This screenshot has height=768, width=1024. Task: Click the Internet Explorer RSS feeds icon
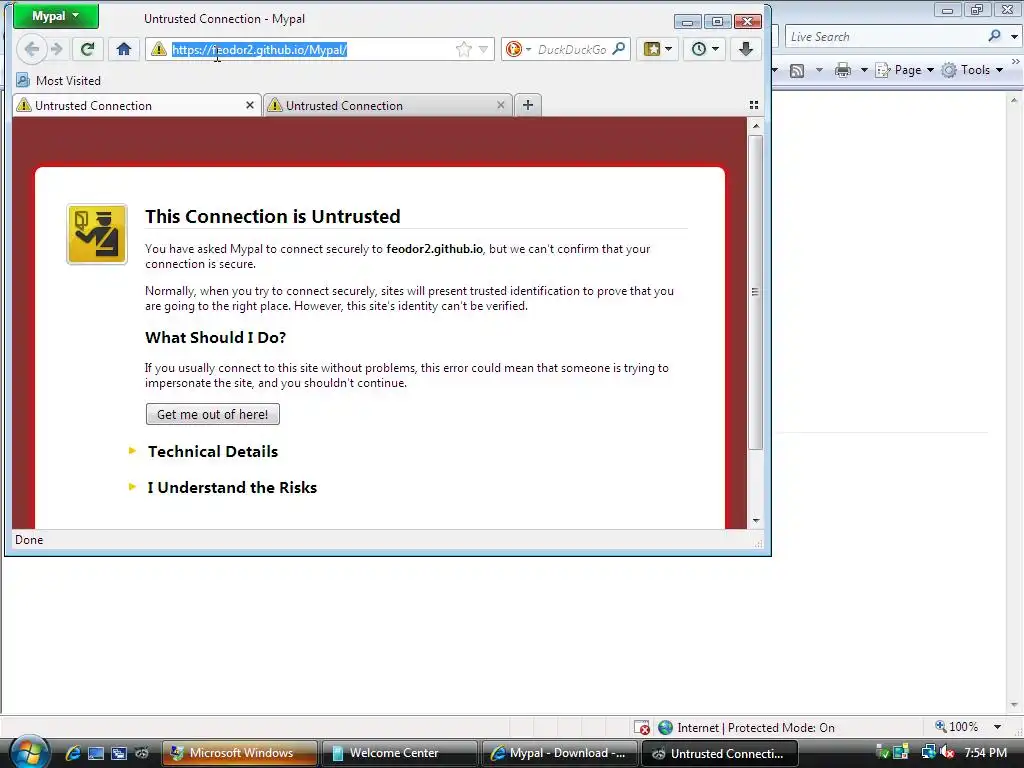pos(797,71)
